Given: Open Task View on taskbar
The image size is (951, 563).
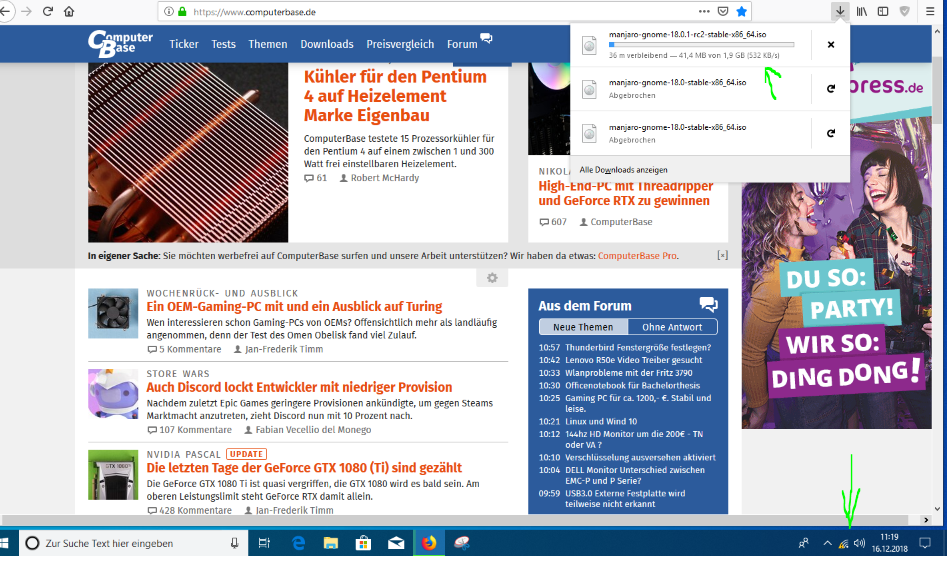Looking at the screenshot, I should click(x=264, y=543).
